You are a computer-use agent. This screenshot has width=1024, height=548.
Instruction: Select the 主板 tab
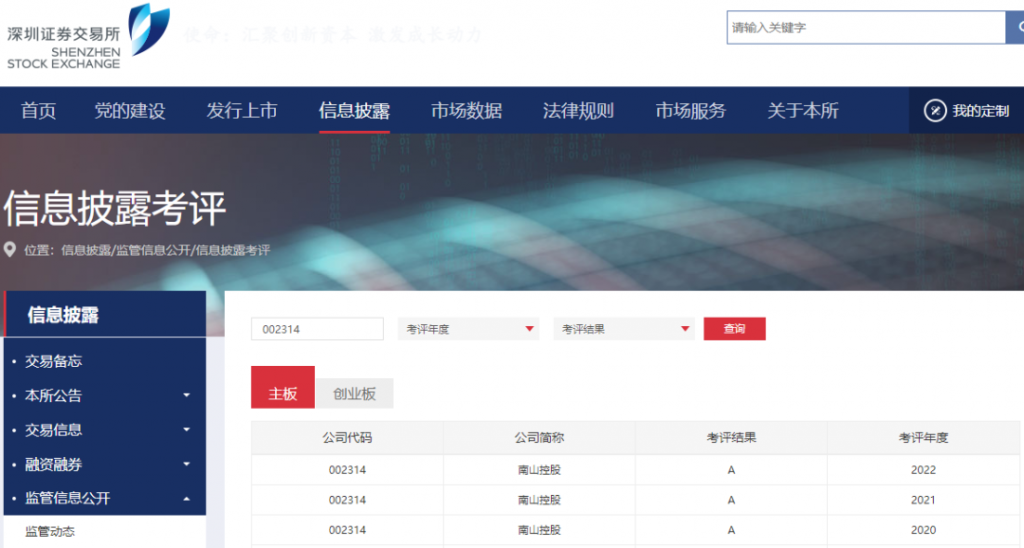pyautogui.click(x=283, y=394)
